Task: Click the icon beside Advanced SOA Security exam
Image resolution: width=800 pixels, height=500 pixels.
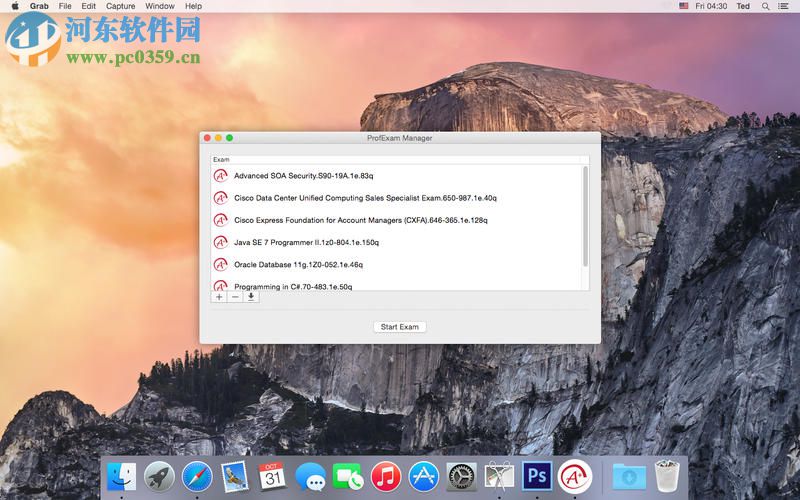Action: click(x=220, y=176)
